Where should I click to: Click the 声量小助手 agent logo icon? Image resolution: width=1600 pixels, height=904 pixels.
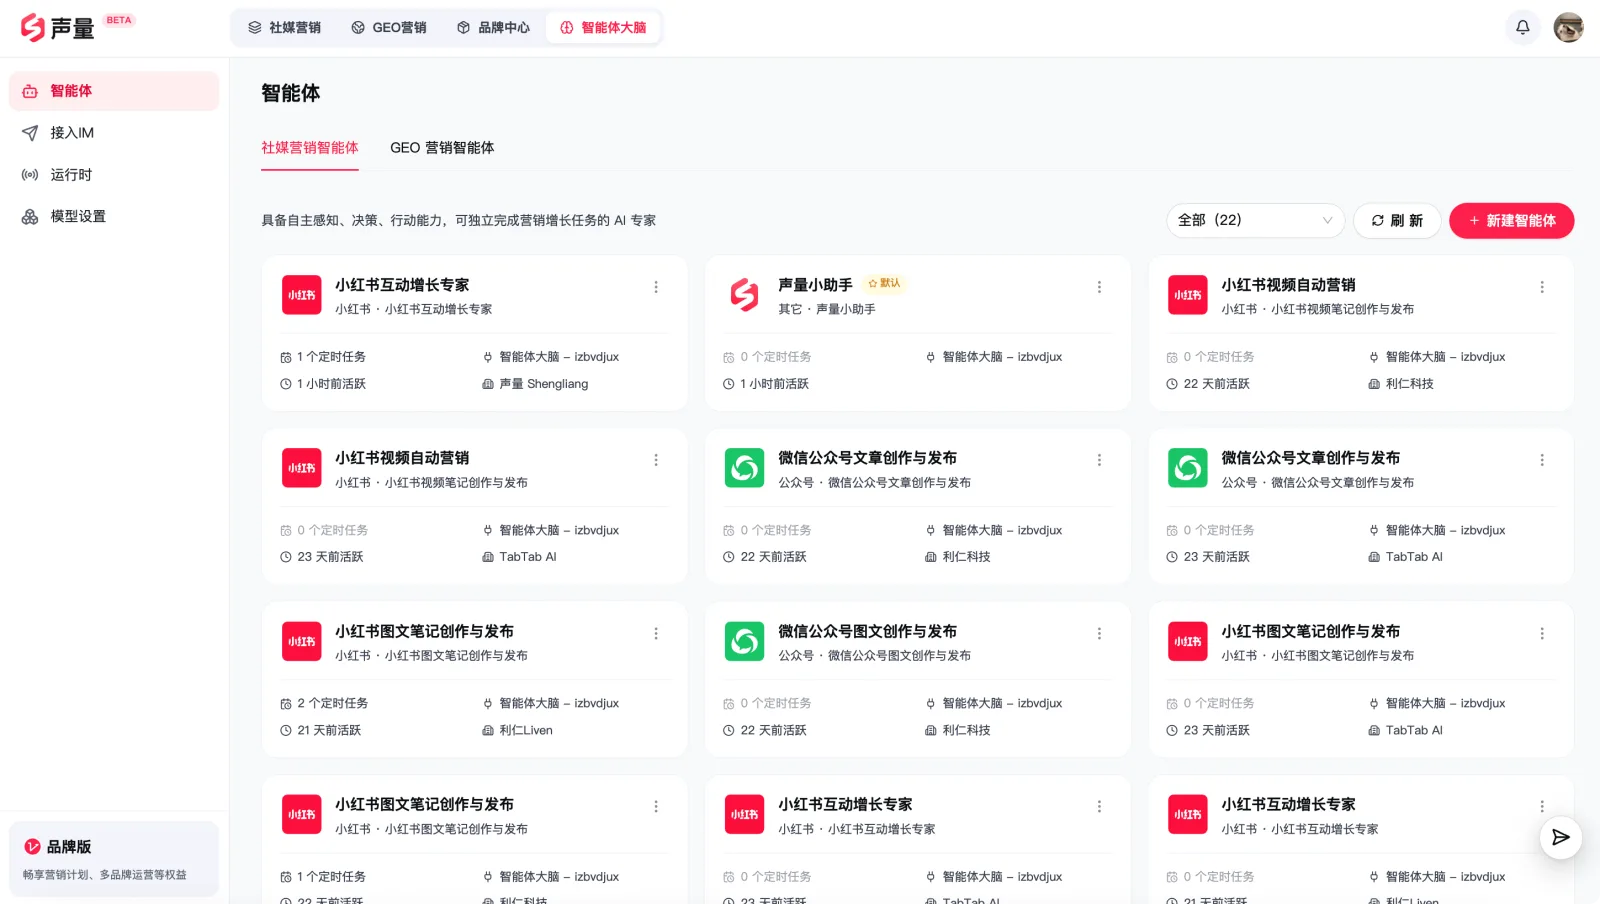[744, 295]
